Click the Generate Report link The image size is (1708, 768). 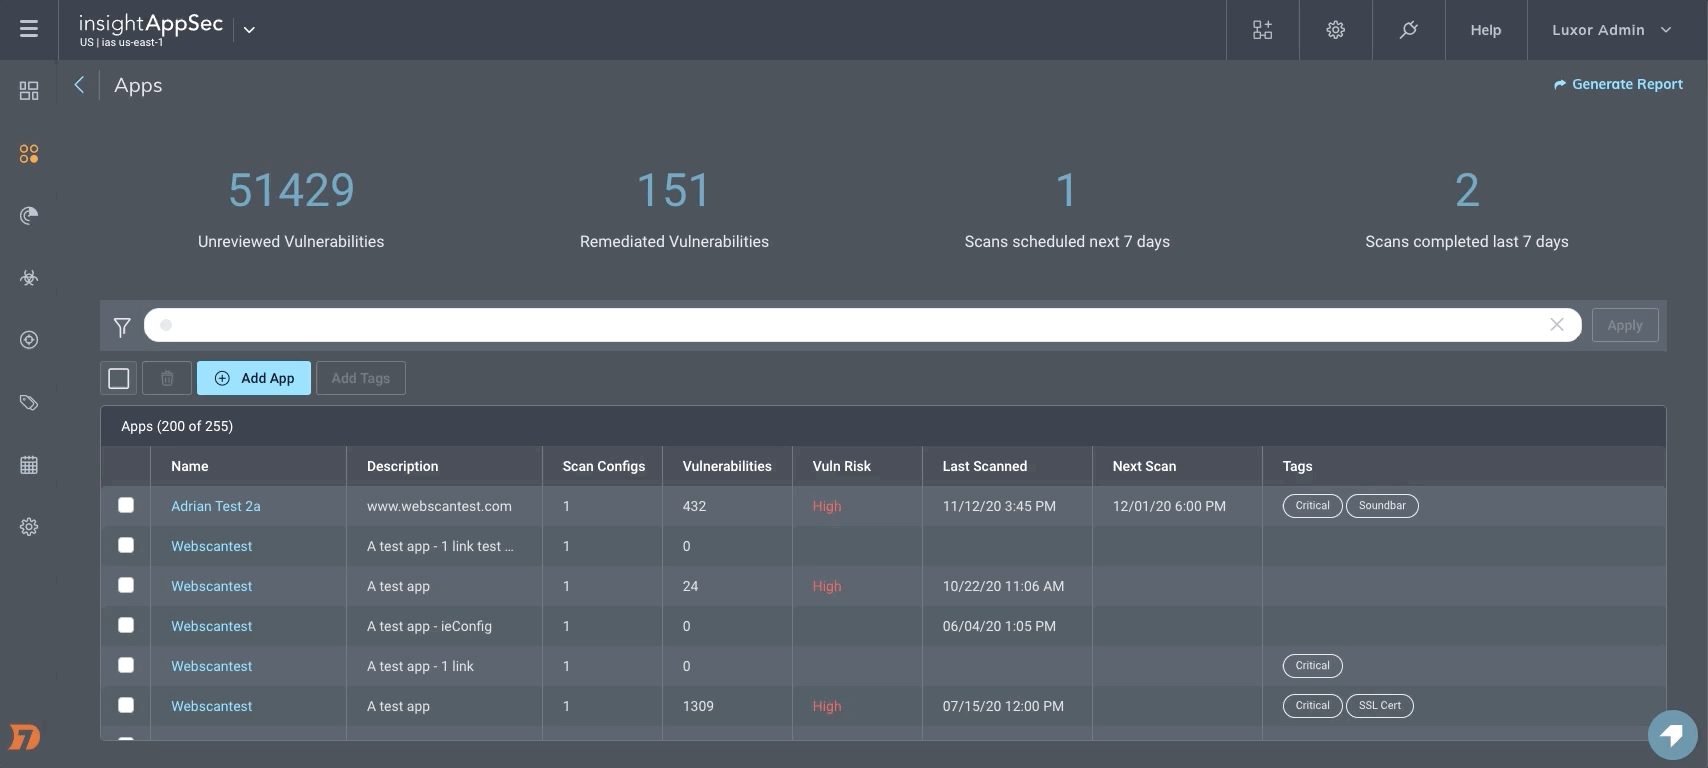coord(1617,84)
